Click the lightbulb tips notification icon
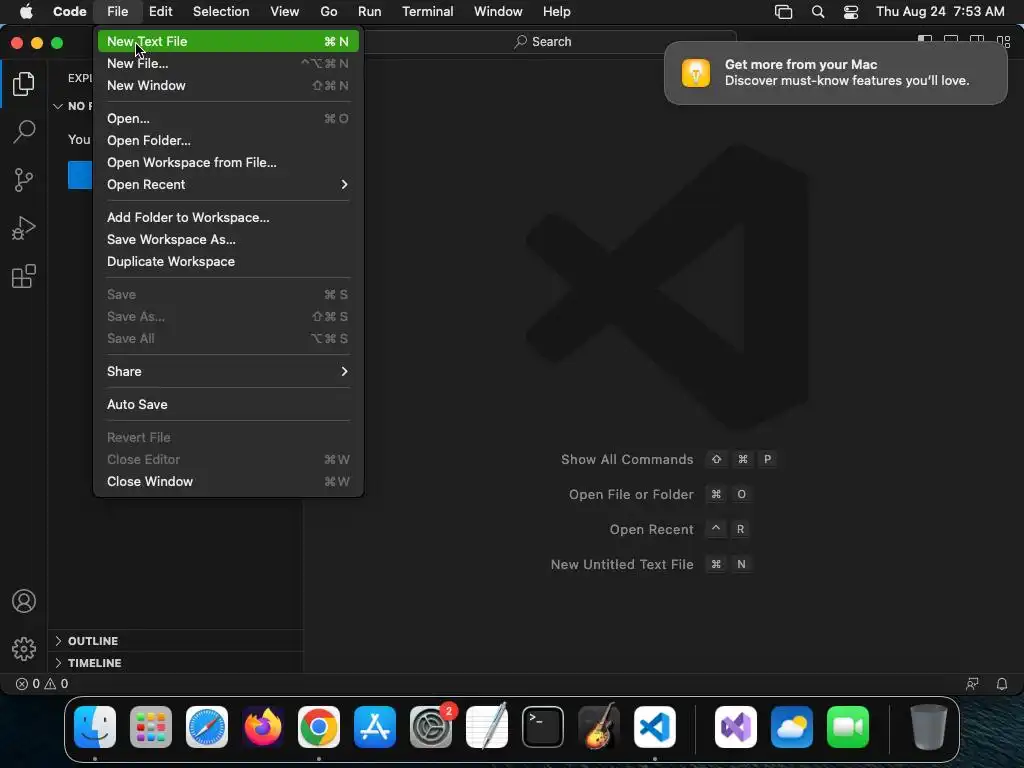Viewport: 1024px width, 768px height. pyautogui.click(x=696, y=72)
